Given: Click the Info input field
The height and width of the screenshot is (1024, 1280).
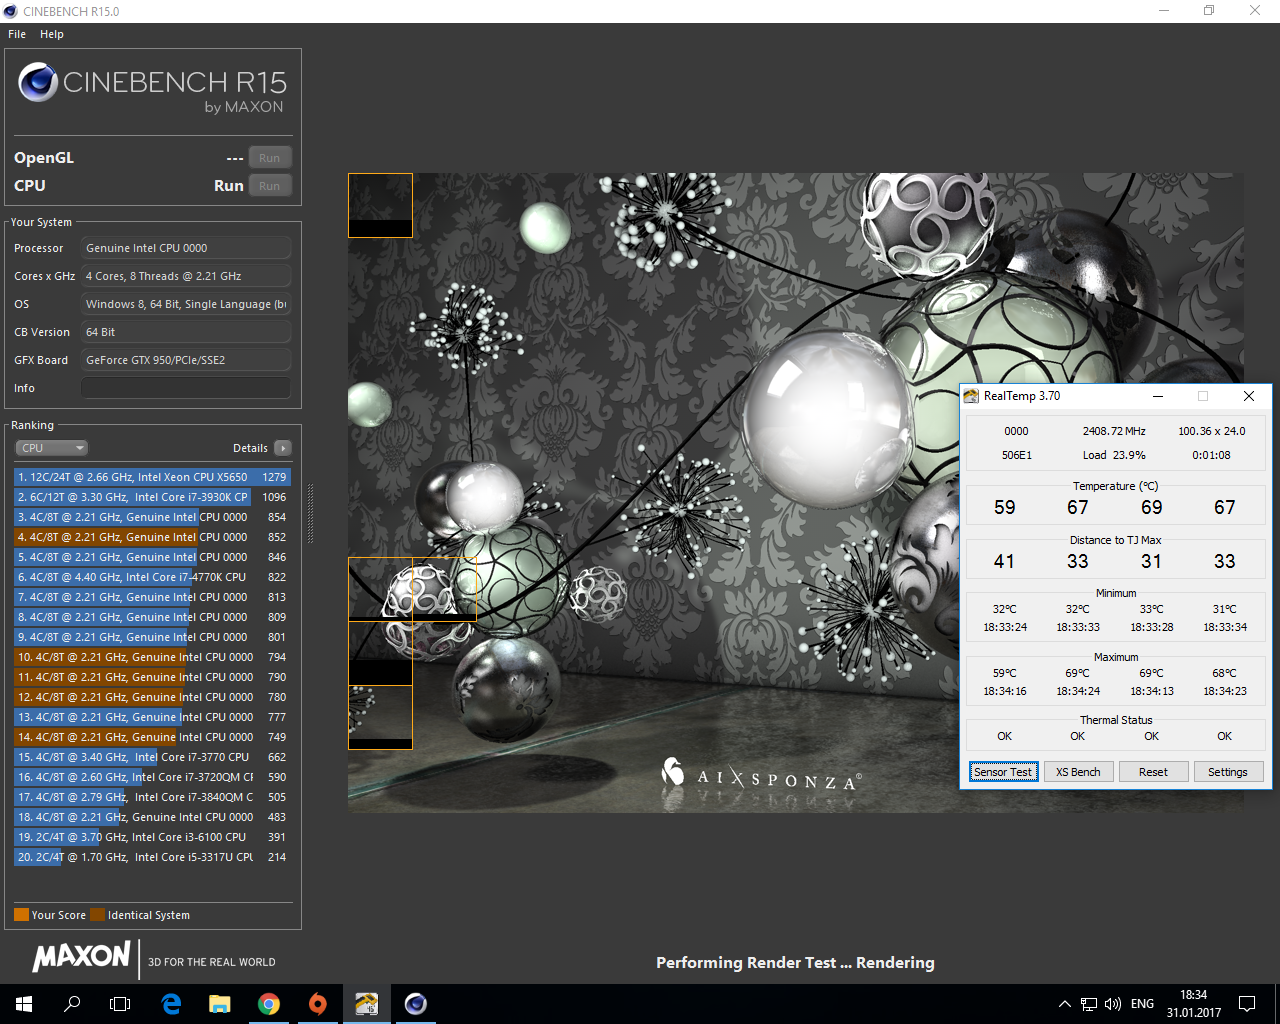Looking at the screenshot, I should click(x=186, y=388).
